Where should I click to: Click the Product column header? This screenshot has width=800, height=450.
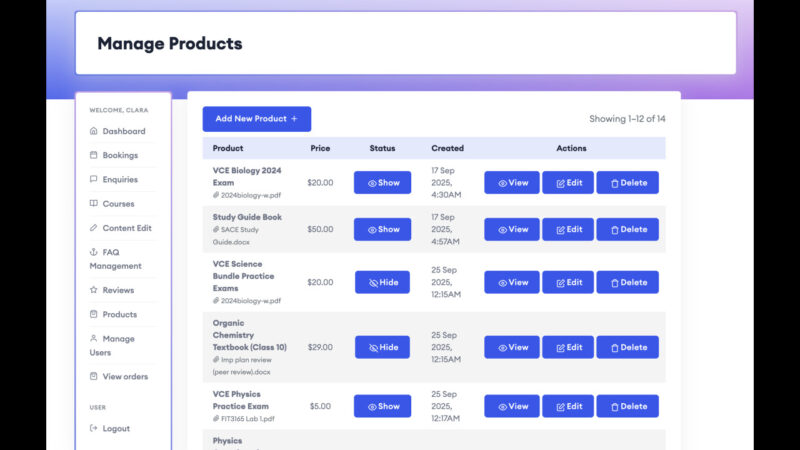(228, 148)
